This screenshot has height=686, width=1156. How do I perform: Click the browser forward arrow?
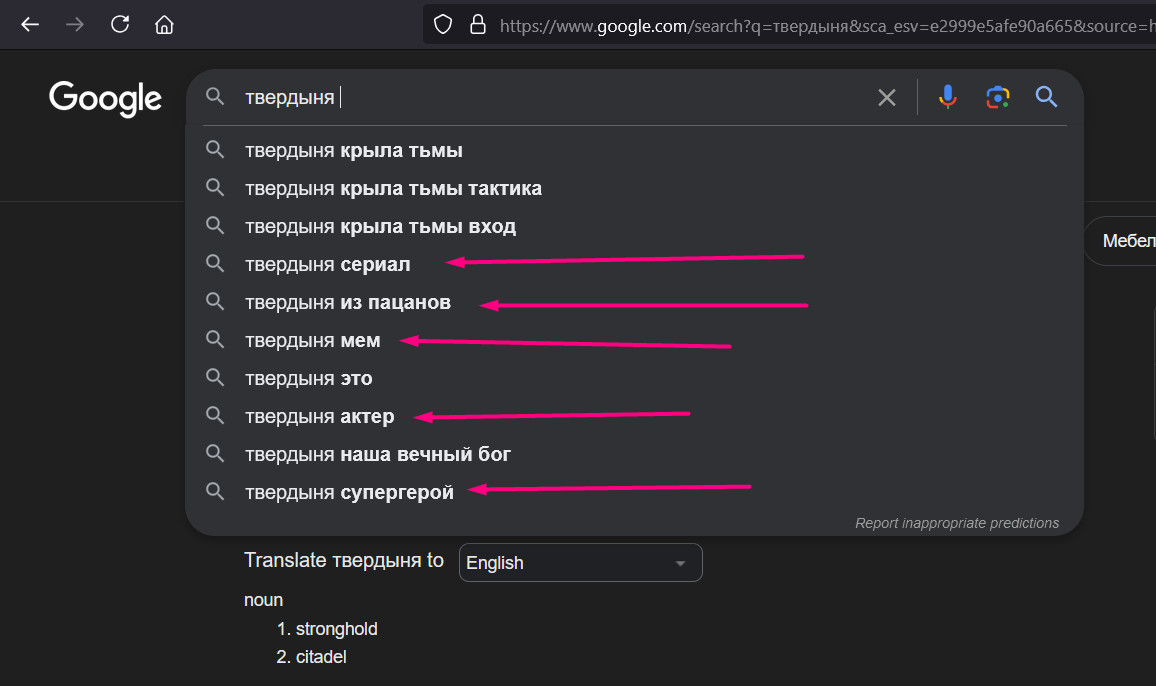pyautogui.click(x=74, y=25)
